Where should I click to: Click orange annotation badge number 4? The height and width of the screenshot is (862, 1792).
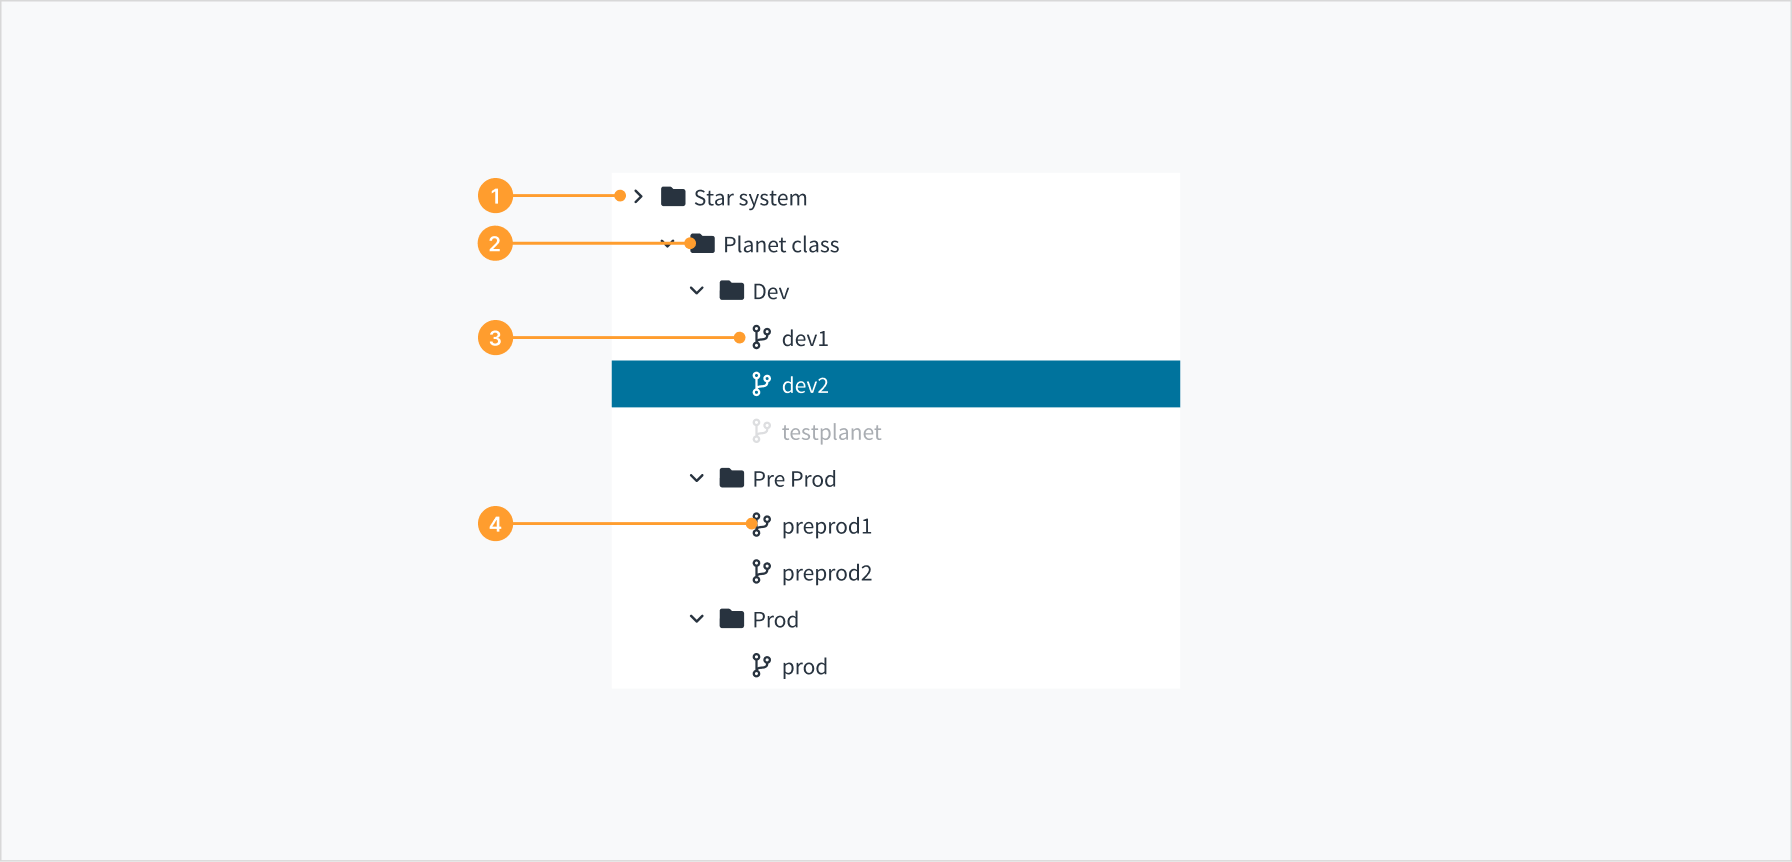point(495,524)
